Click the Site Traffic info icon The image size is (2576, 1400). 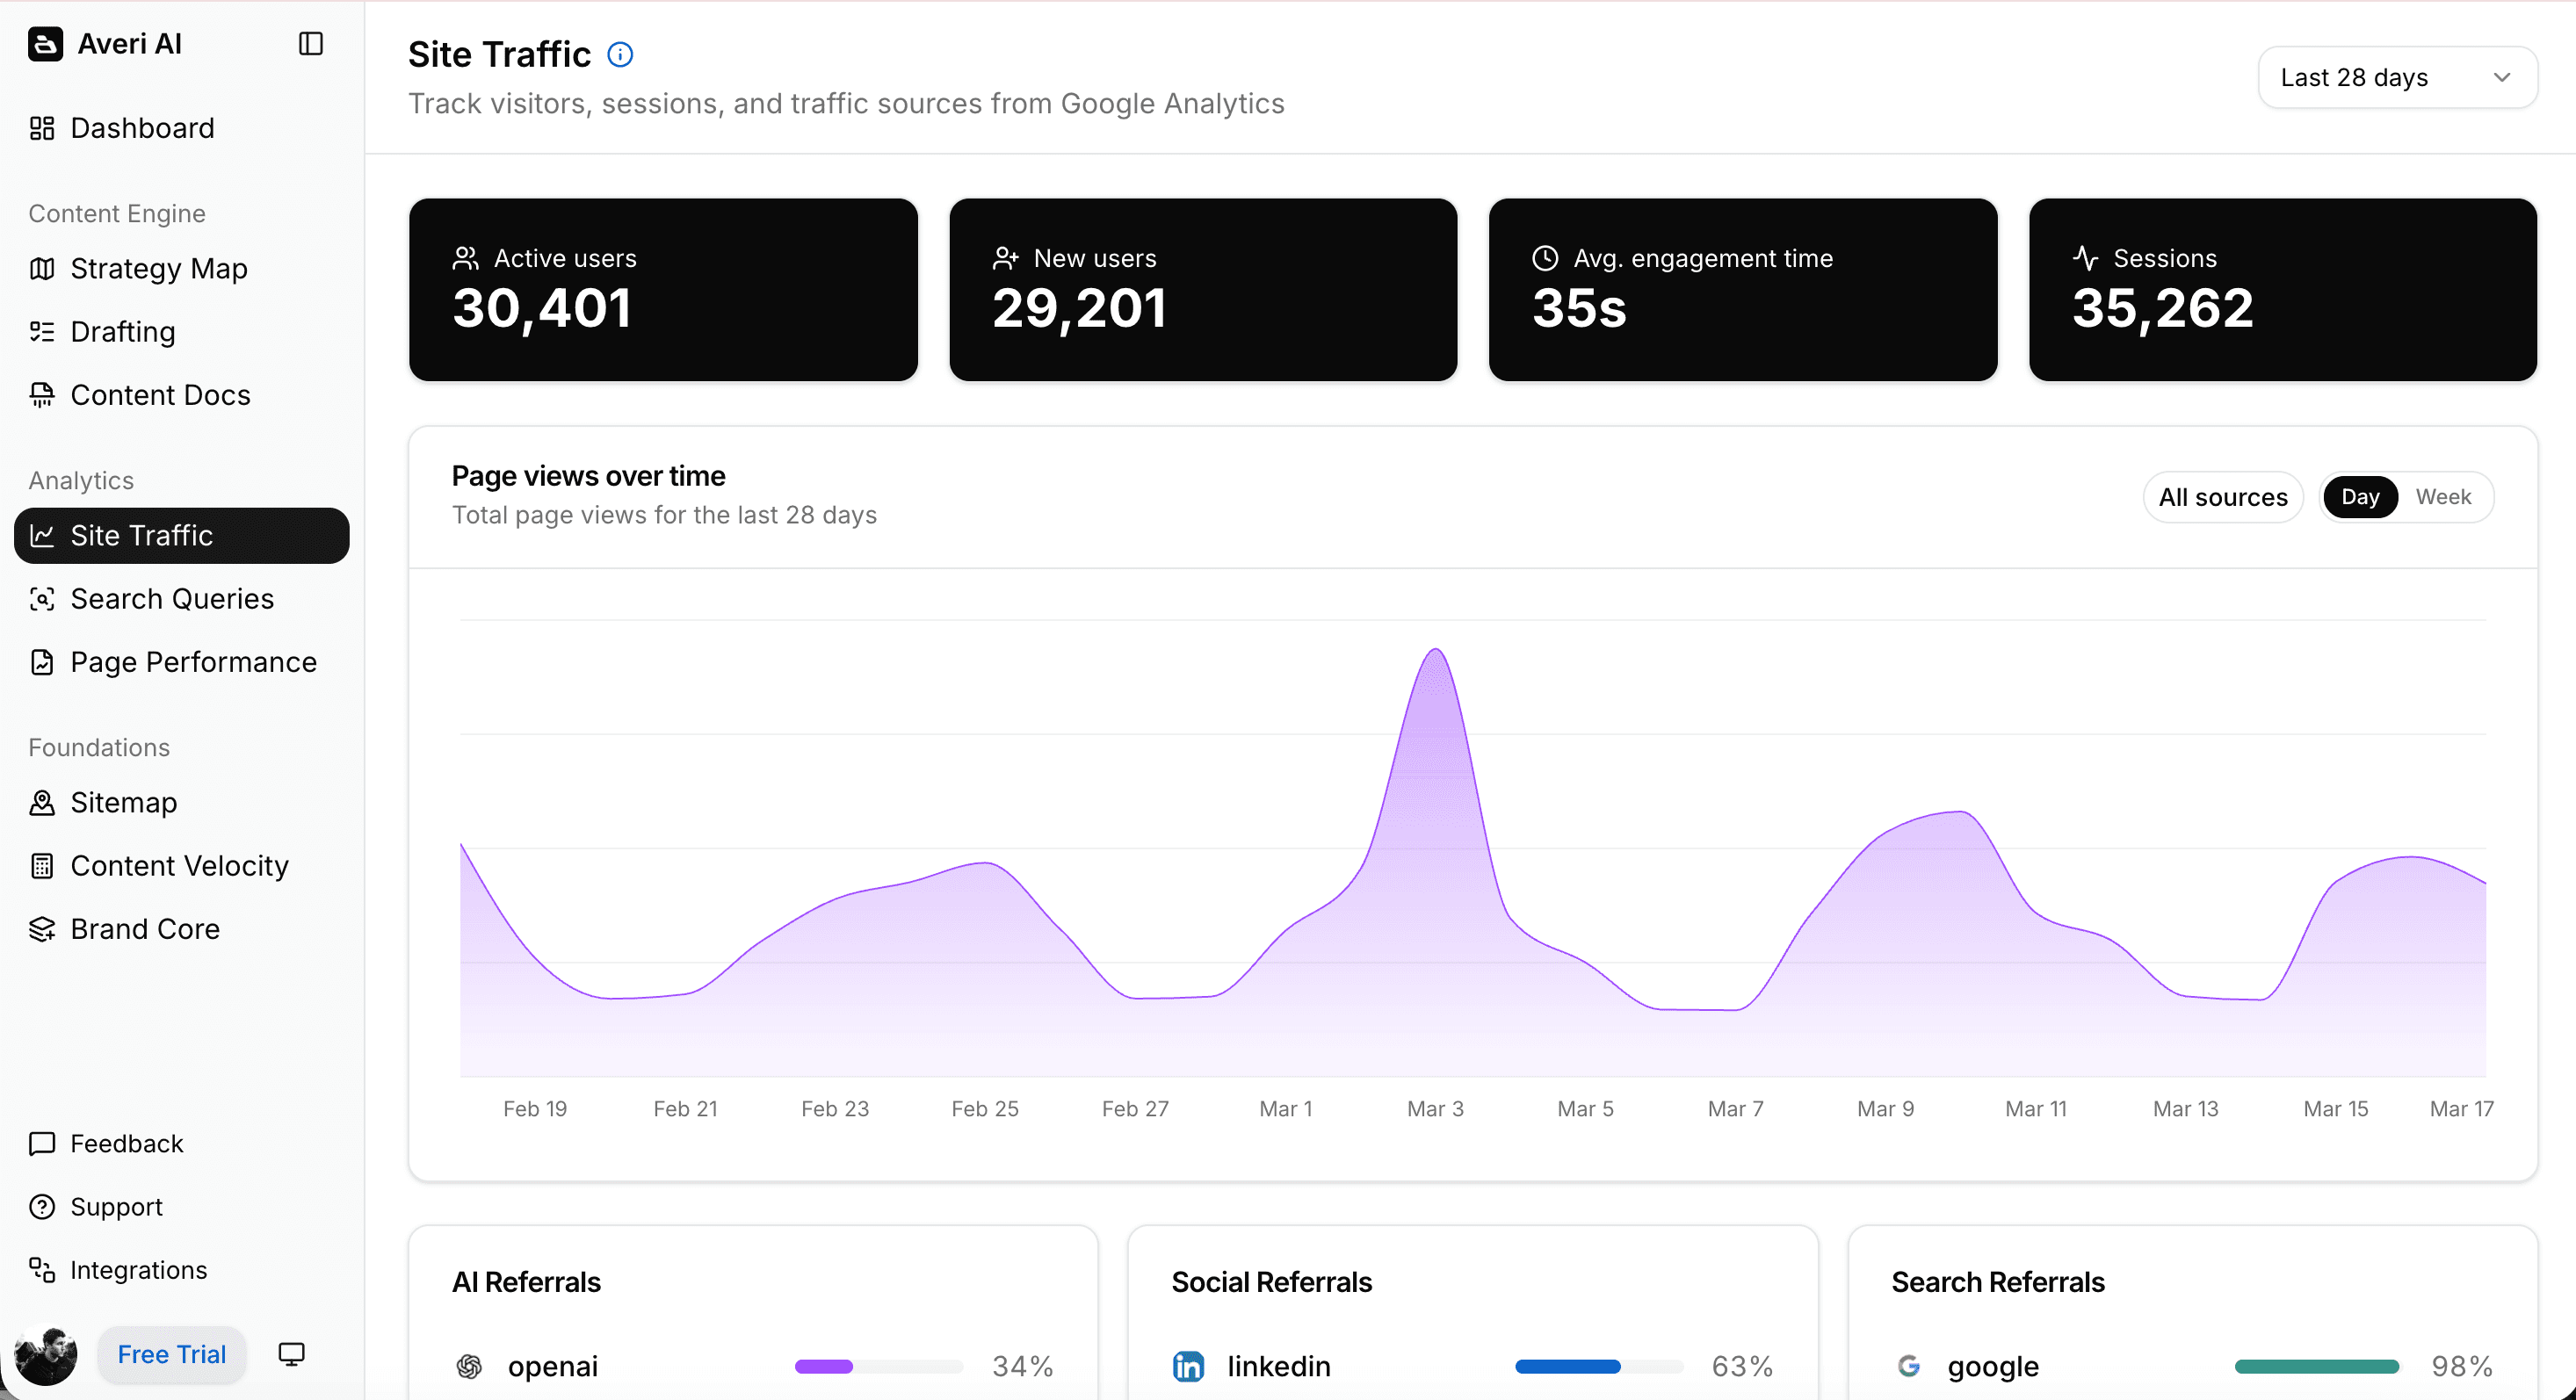coord(620,55)
